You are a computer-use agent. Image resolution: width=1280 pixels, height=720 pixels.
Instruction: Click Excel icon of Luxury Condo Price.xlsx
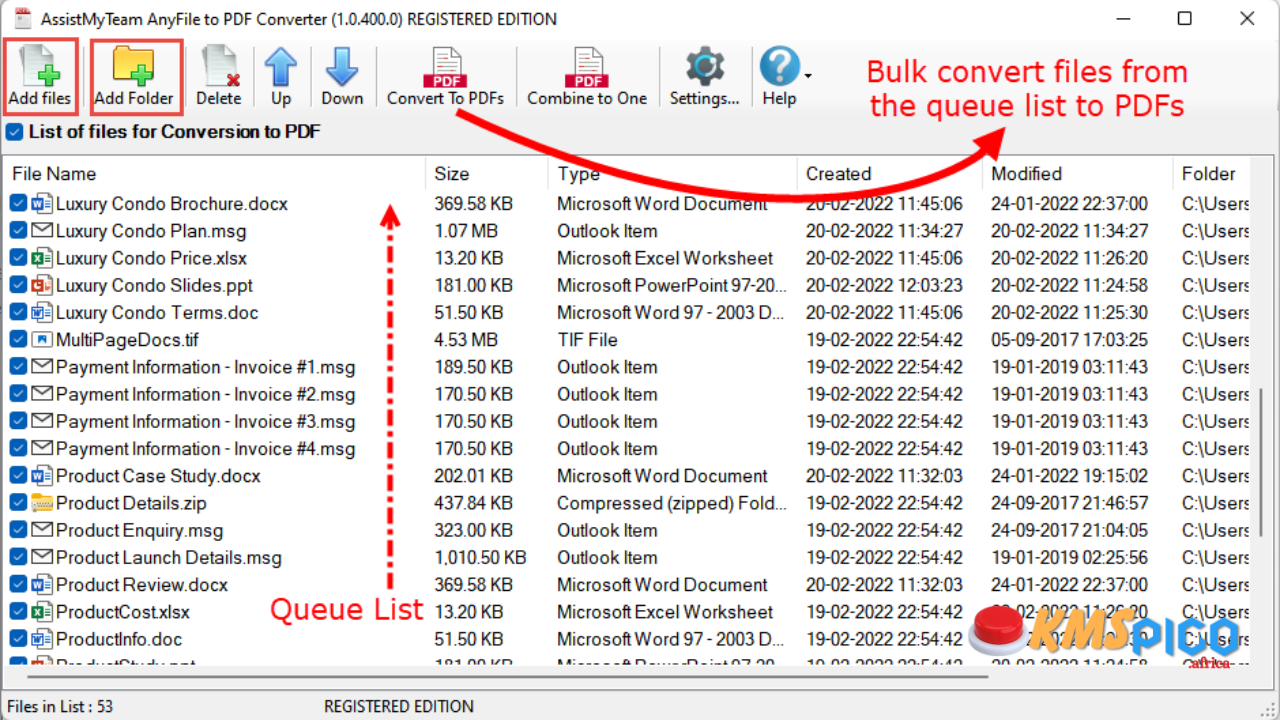42,258
